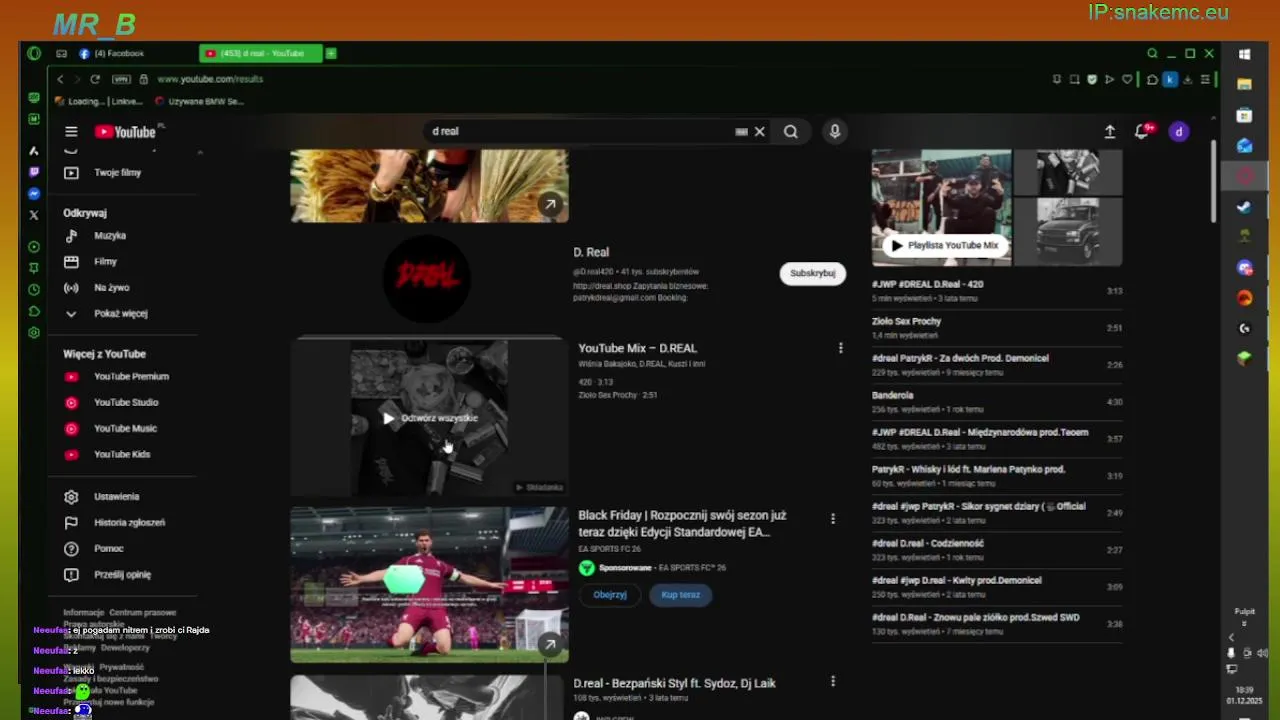Go back with browser back arrow
Image resolution: width=1280 pixels, height=720 pixels.
coord(60,79)
